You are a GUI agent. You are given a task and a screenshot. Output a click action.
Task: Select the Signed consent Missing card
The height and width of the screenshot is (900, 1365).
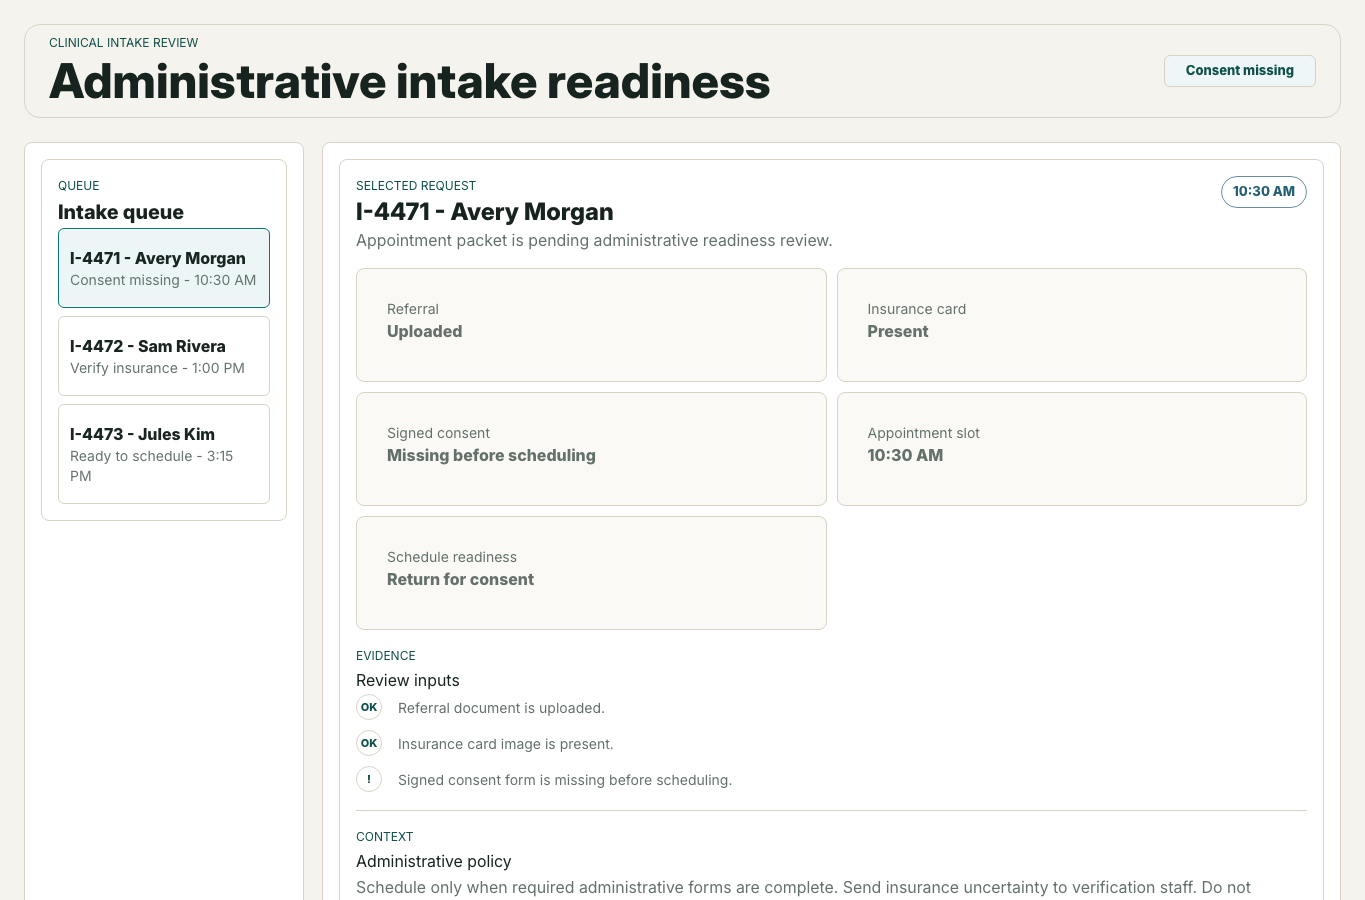pyautogui.click(x=591, y=449)
